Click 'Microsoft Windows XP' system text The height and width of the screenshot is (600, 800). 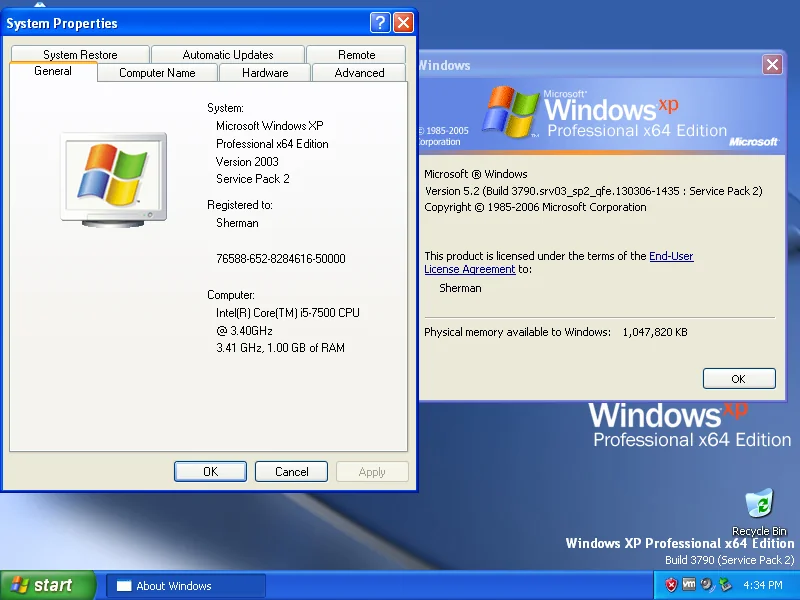click(269, 126)
